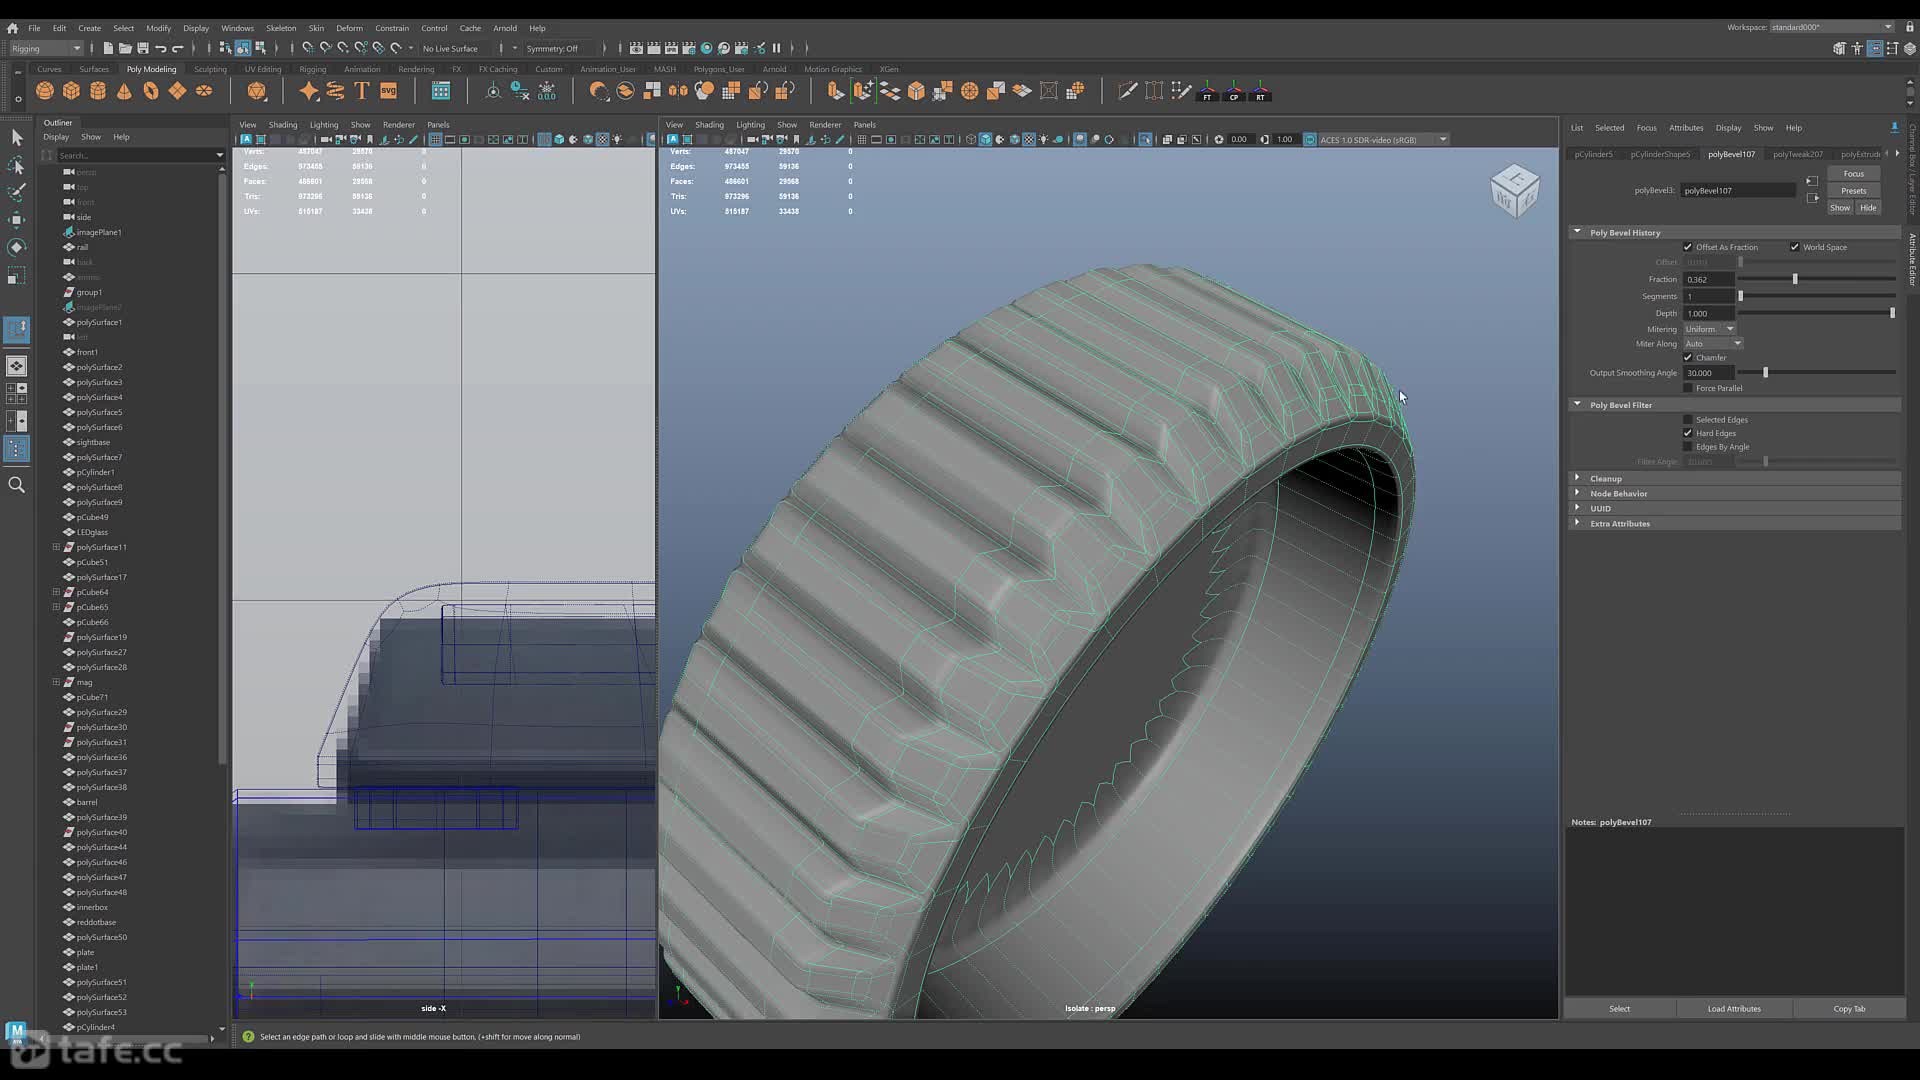1920x1080 pixels.
Task: Click the polygon sphere shelf icon
Action: click(x=45, y=91)
